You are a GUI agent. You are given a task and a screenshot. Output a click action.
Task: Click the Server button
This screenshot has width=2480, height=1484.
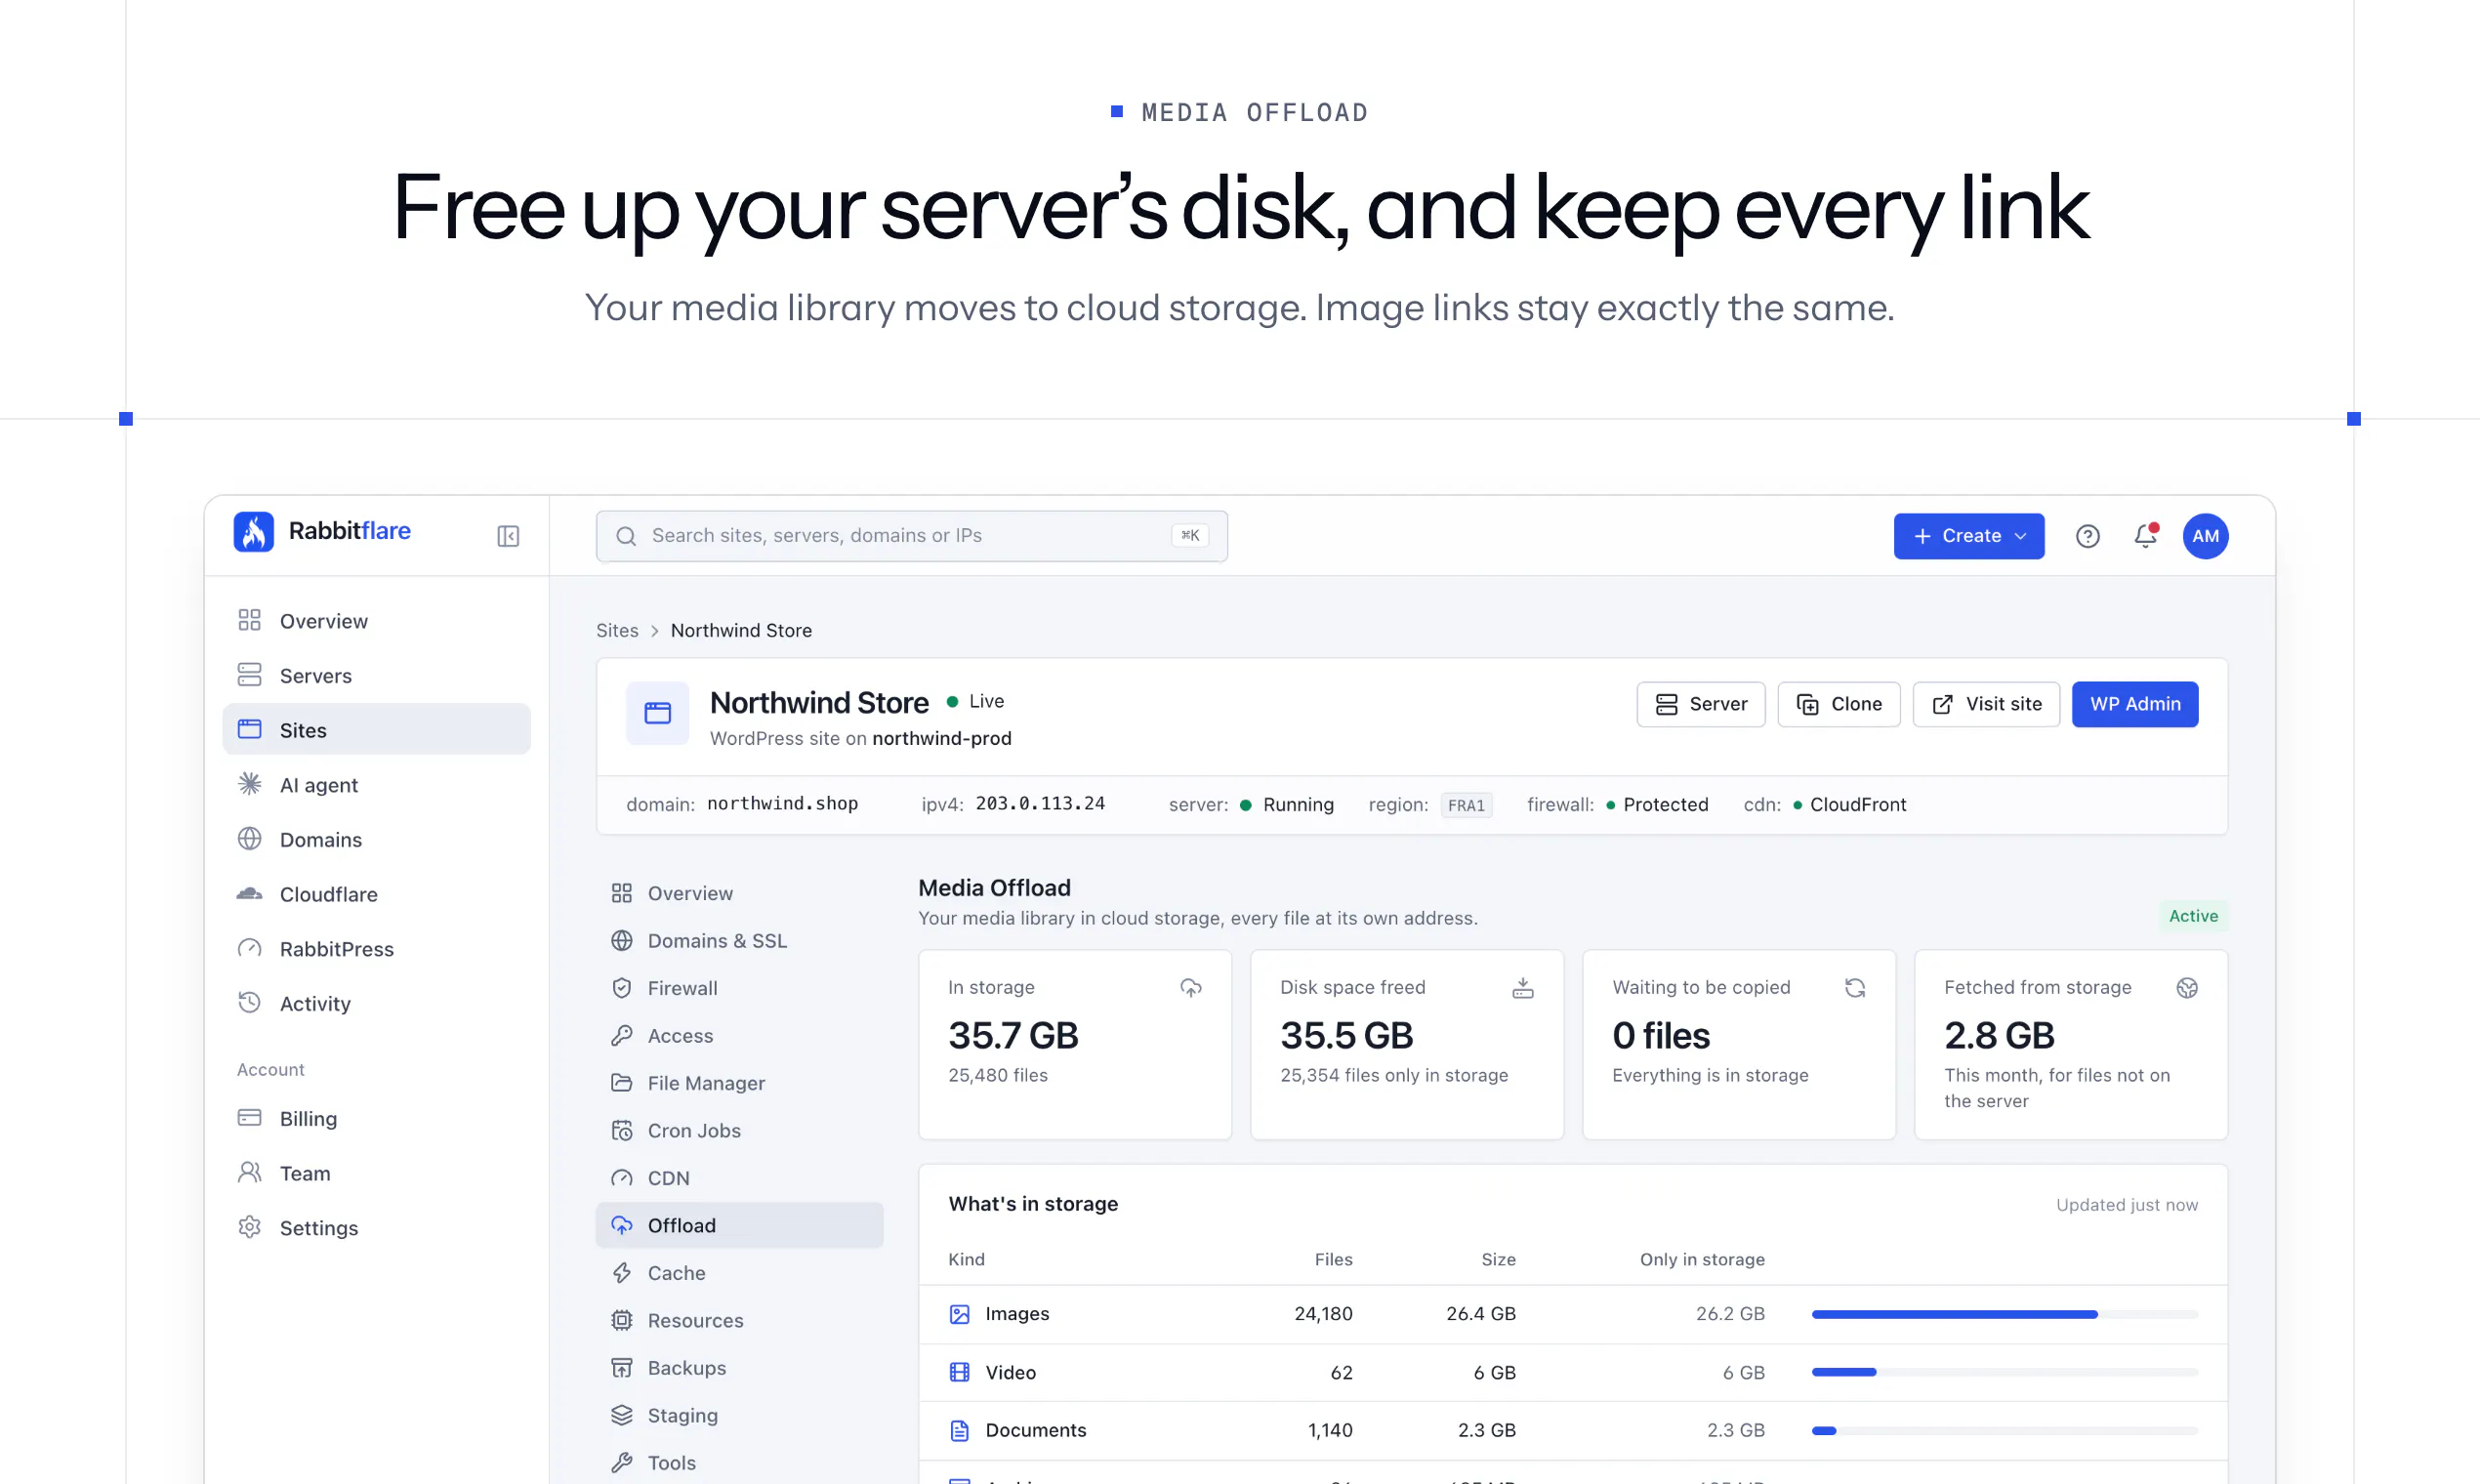(x=1700, y=704)
